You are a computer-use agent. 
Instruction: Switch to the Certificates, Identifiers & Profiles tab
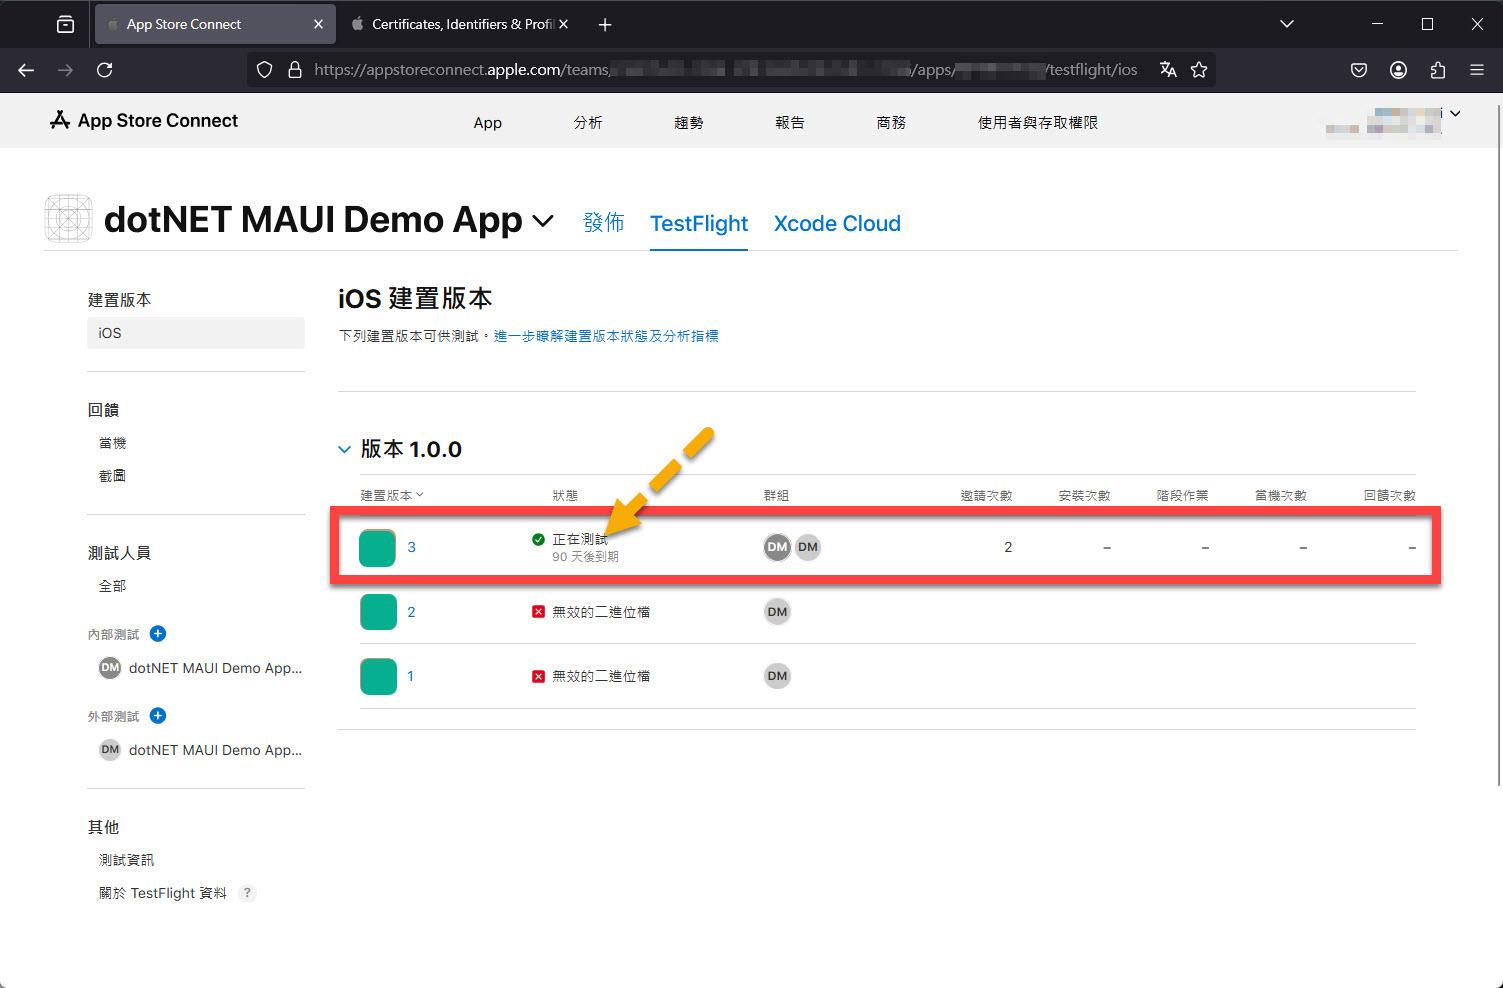point(459,24)
